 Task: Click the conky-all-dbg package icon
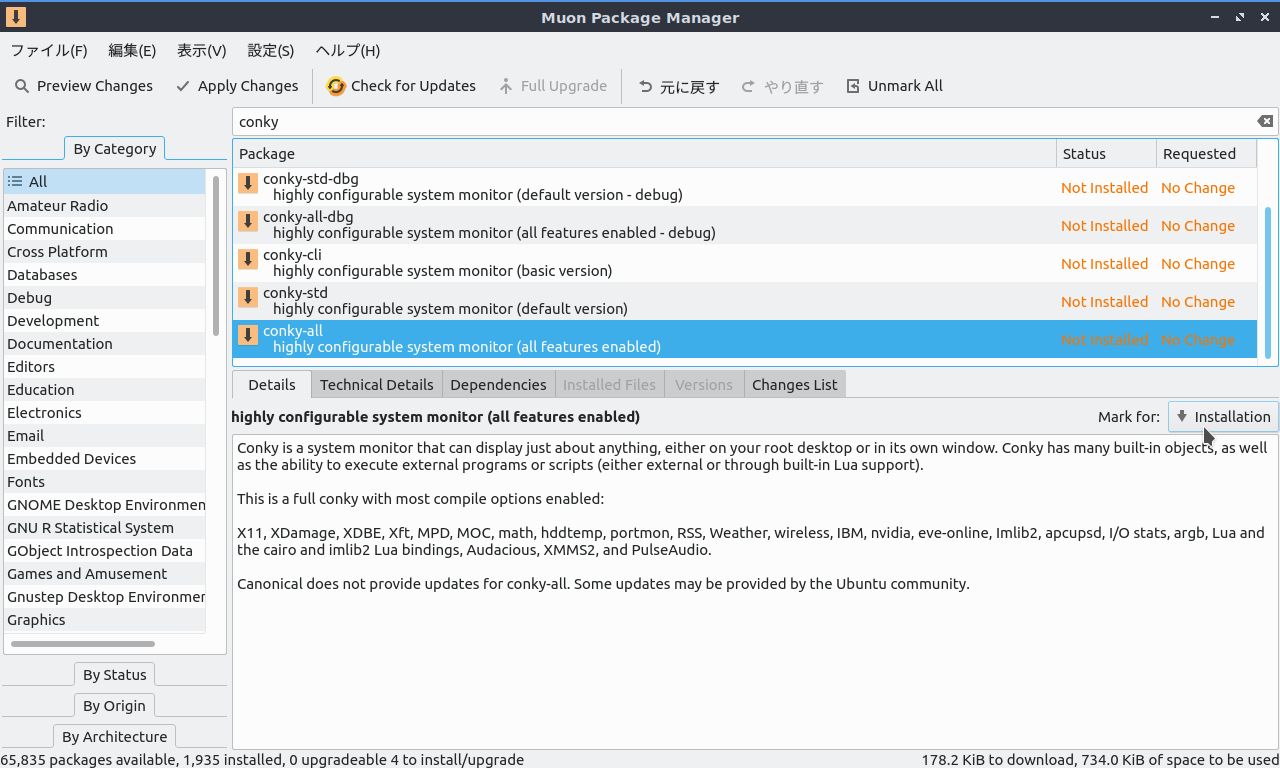[x=248, y=221]
